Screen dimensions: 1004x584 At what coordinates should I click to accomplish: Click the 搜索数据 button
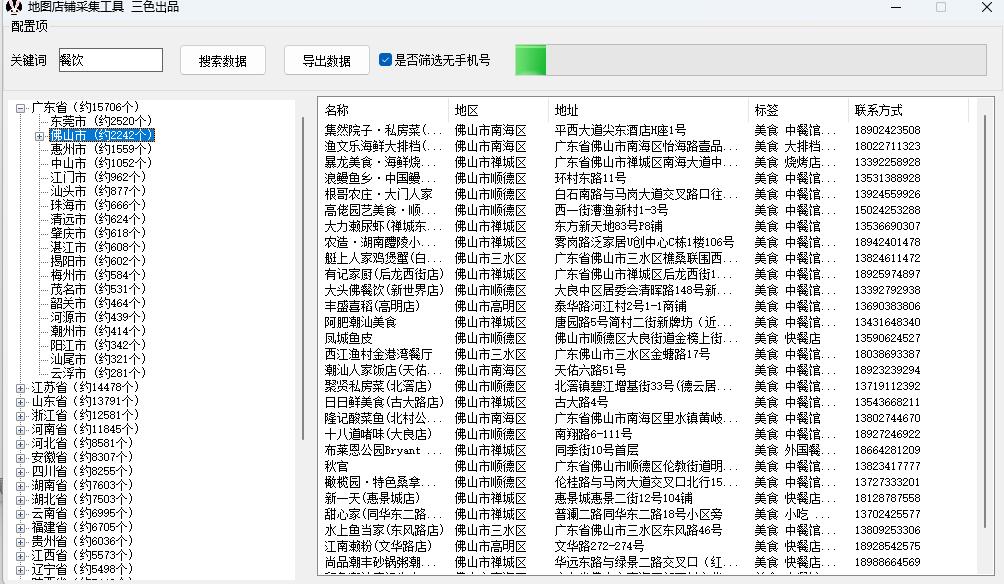tap(222, 60)
